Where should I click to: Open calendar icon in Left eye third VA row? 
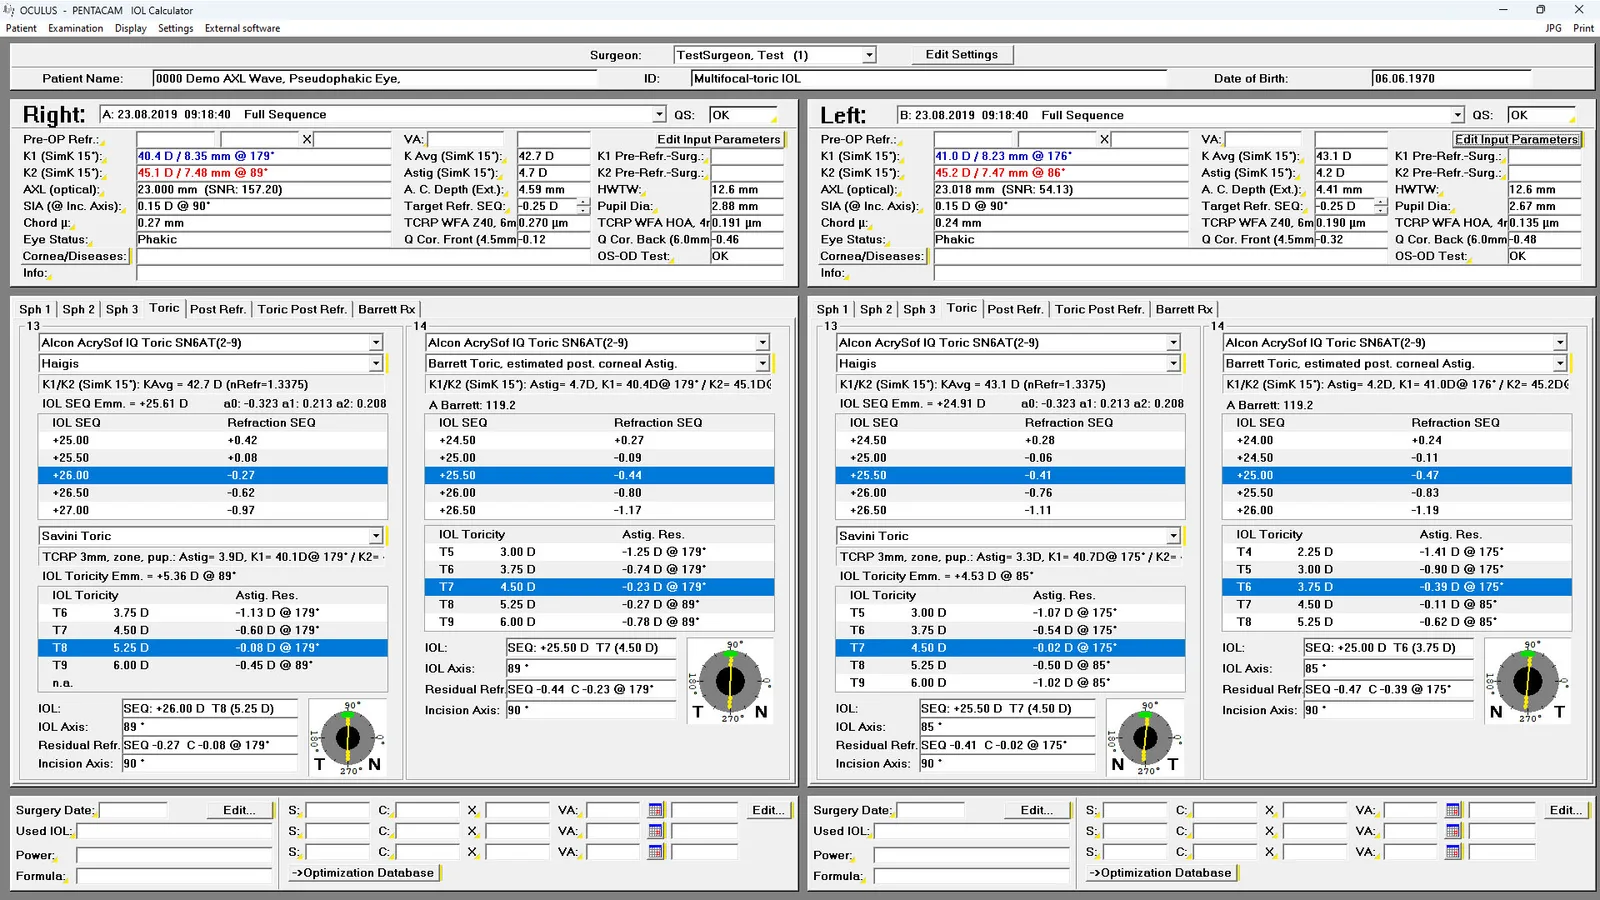(x=1453, y=852)
